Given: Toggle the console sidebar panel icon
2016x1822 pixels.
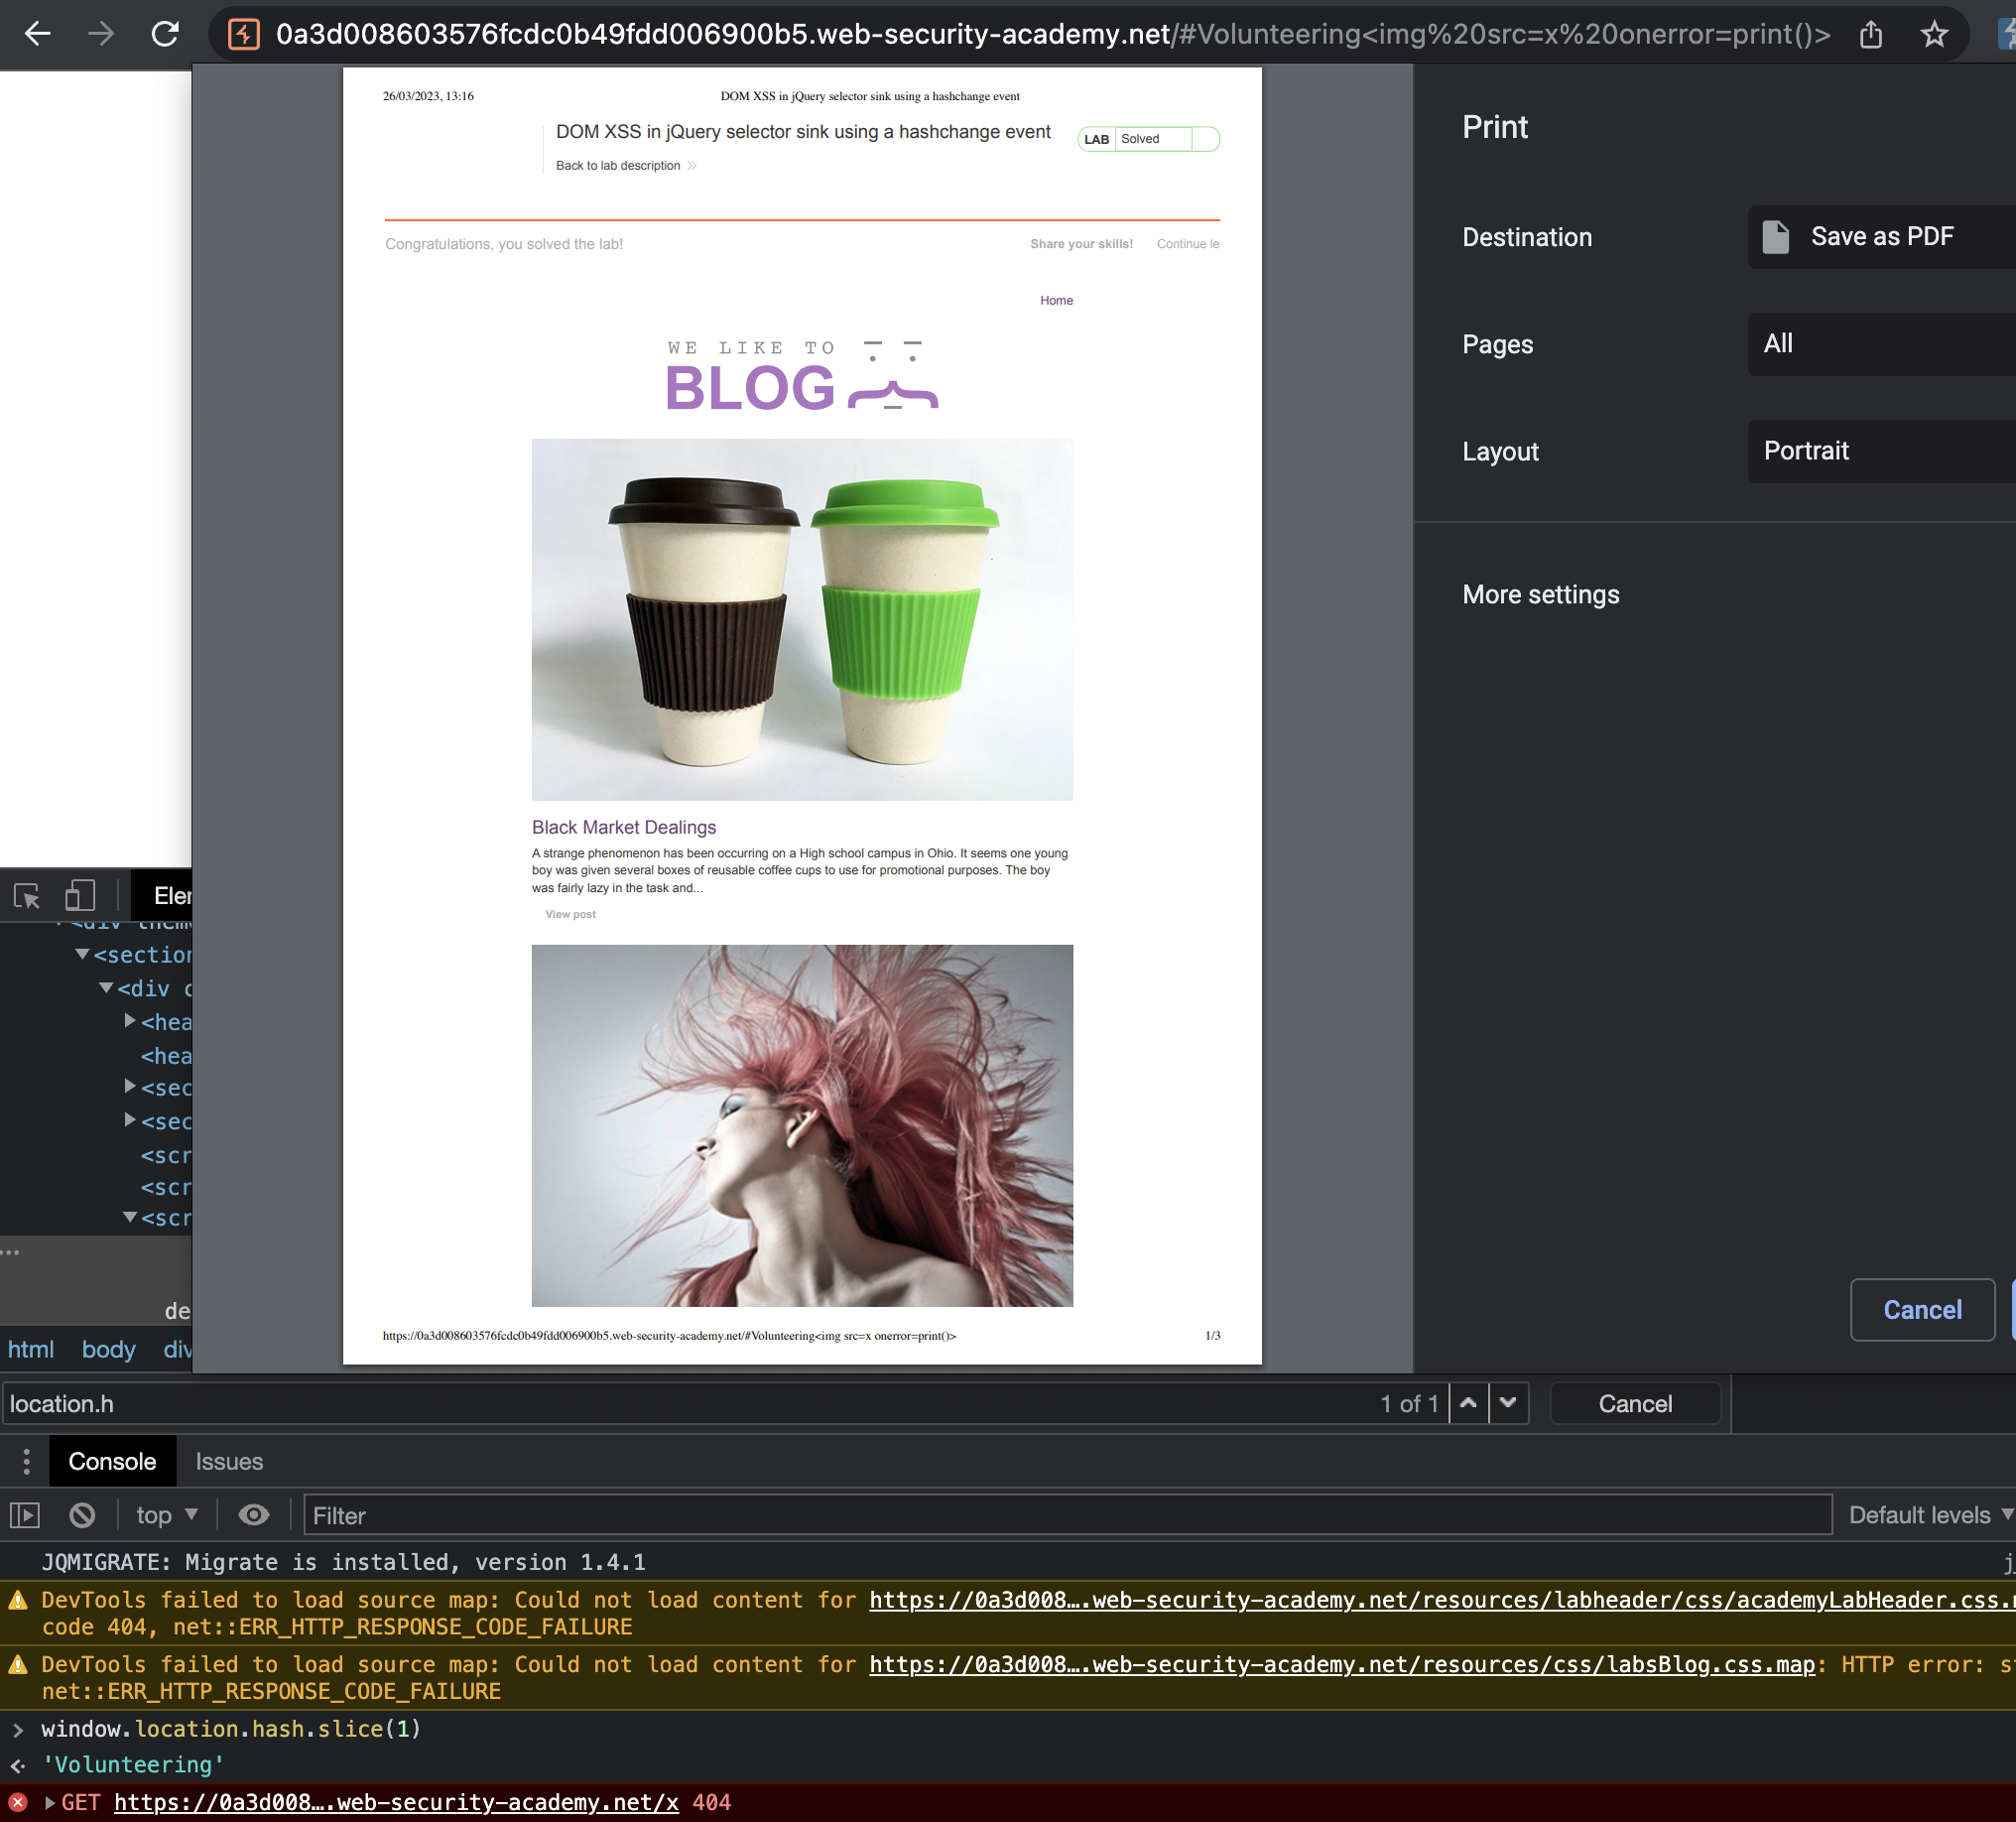Looking at the screenshot, I should (x=25, y=1515).
